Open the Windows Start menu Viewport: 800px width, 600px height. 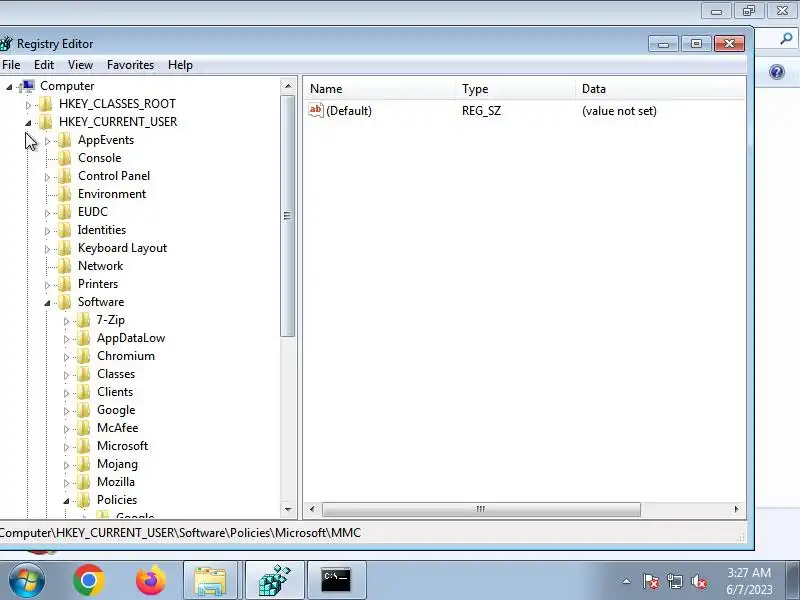click(27, 580)
